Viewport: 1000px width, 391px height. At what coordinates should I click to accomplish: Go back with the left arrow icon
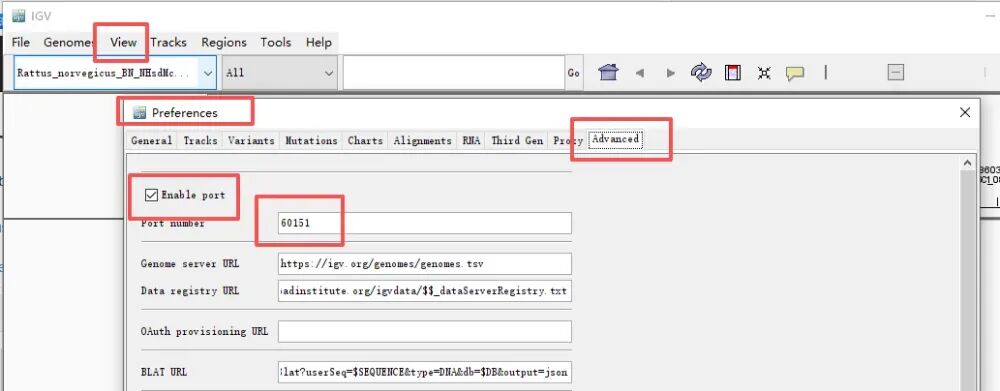pos(640,73)
